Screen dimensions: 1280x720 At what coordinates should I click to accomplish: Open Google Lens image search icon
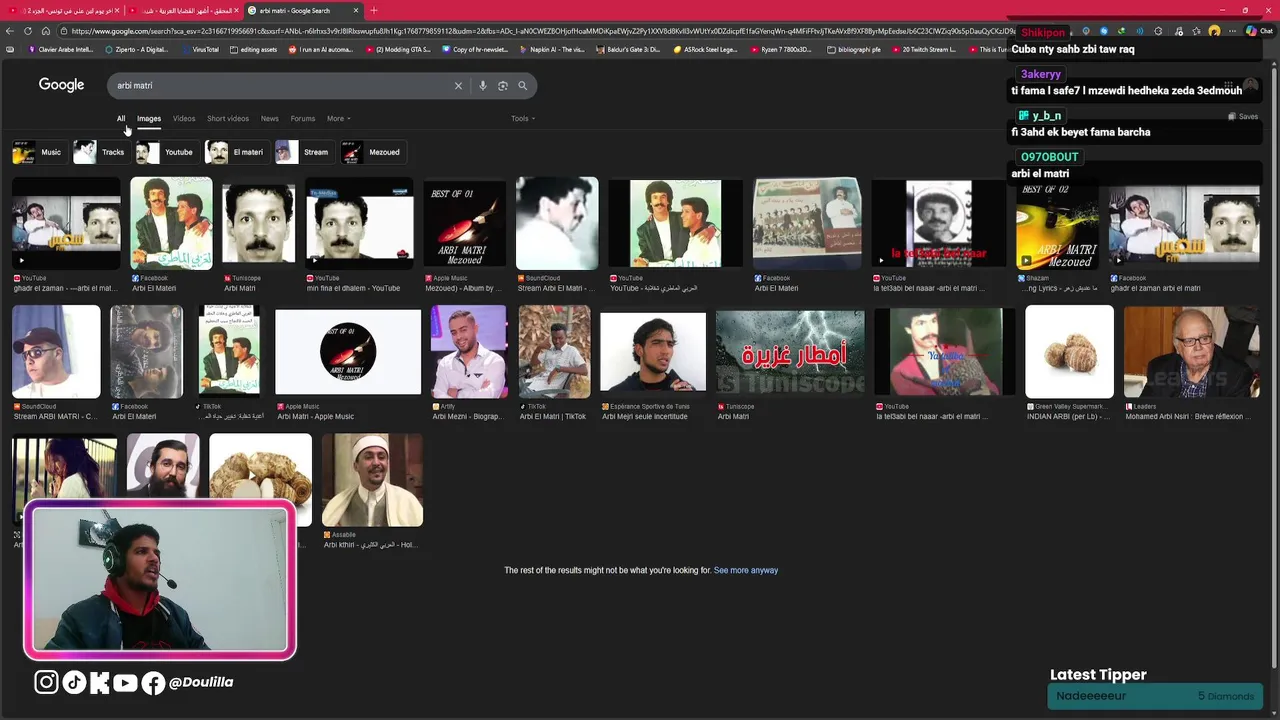[502, 86]
